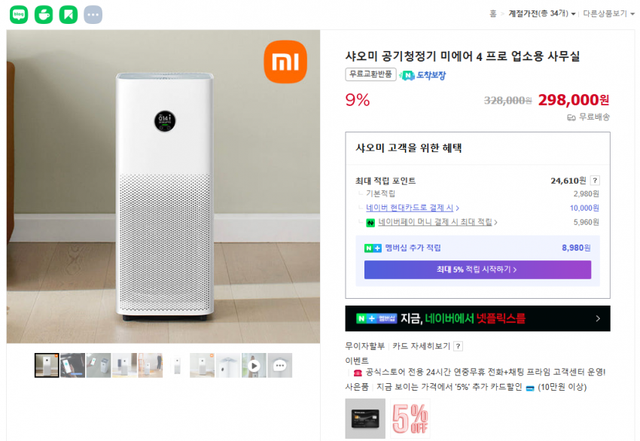The height and width of the screenshot is (441, 640).
Task: Play the product video thumbnail
Action: pyautogui.click(x=254, y=366)
